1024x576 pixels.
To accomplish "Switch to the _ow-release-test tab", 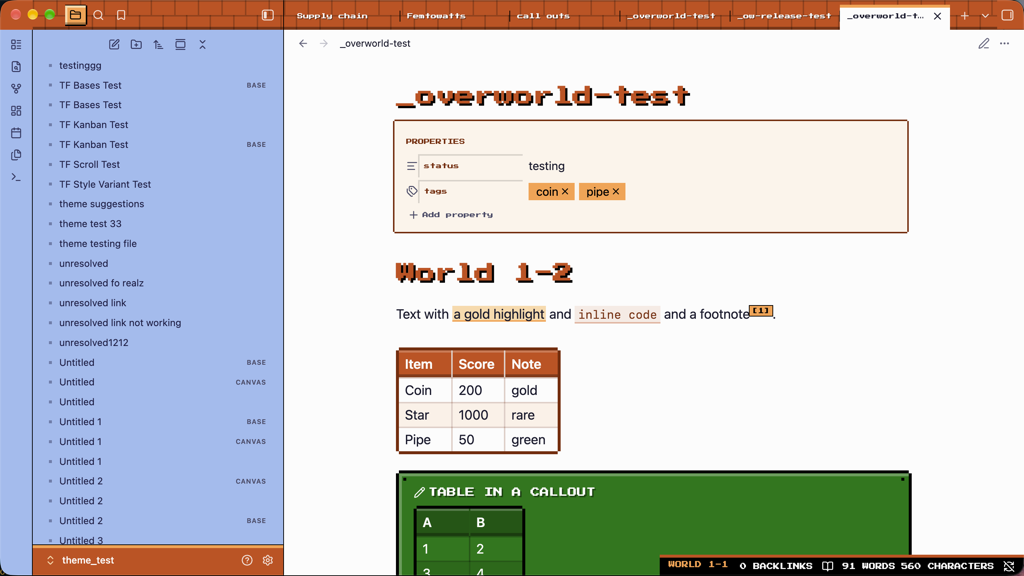I will tap(784, 16).
